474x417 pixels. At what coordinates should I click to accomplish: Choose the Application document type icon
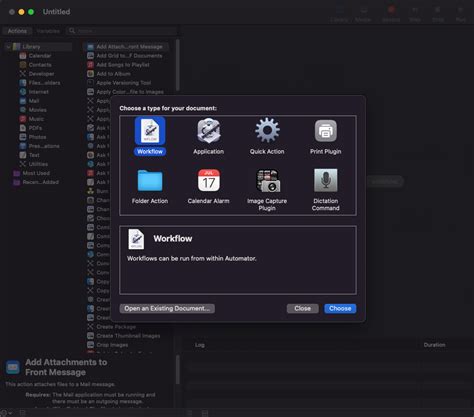[208, 131]
